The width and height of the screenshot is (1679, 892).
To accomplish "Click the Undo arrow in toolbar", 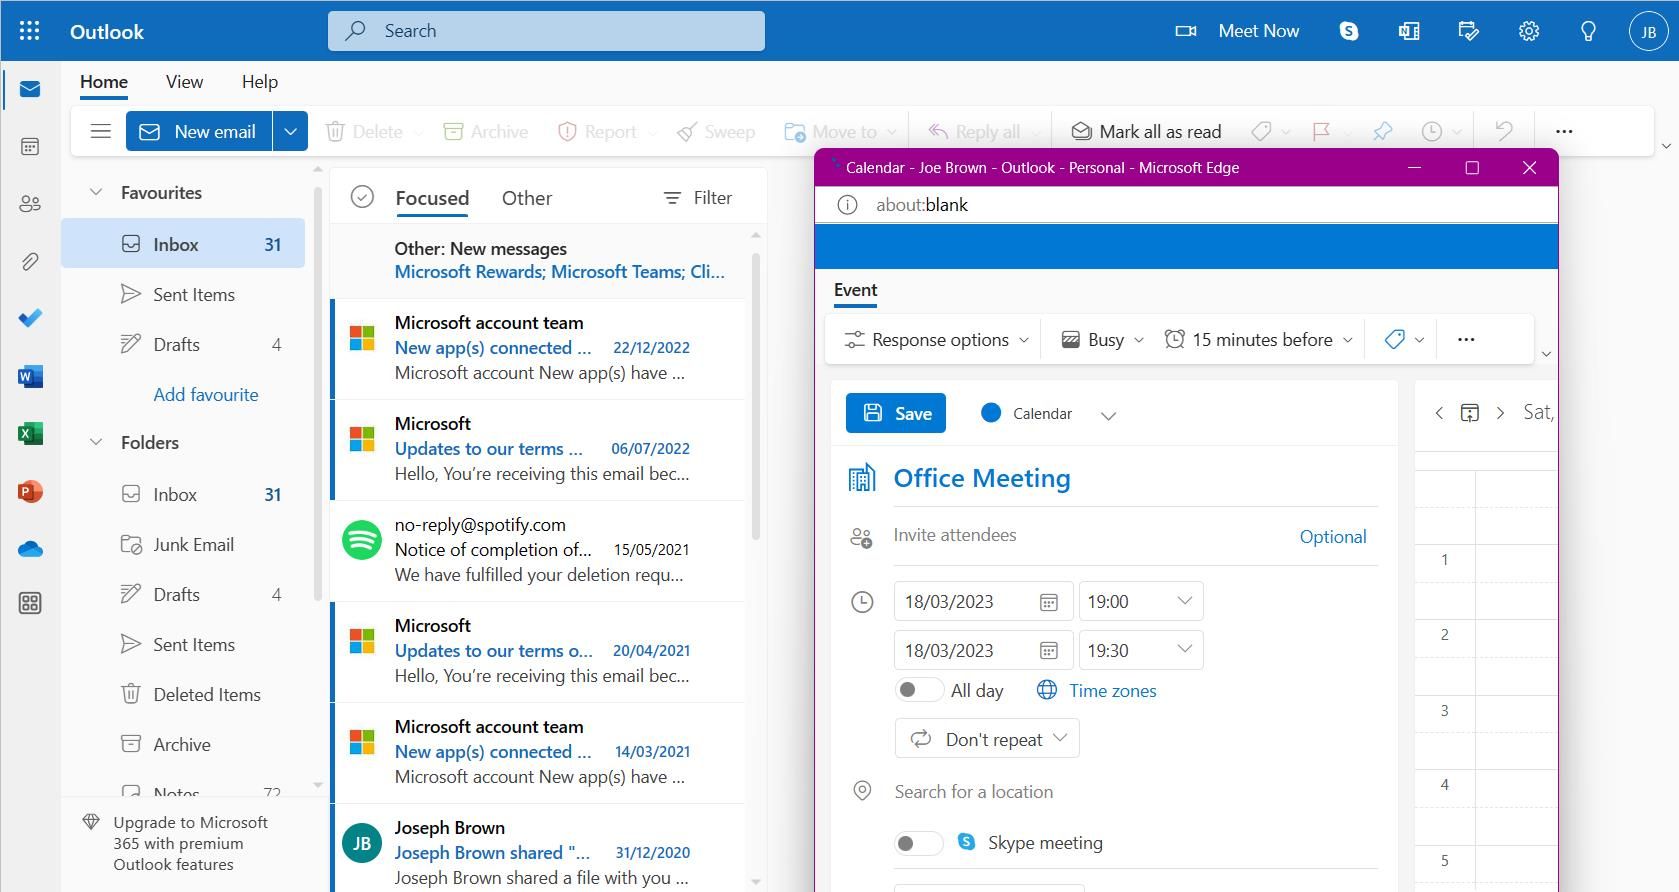I will point(1503,131).
